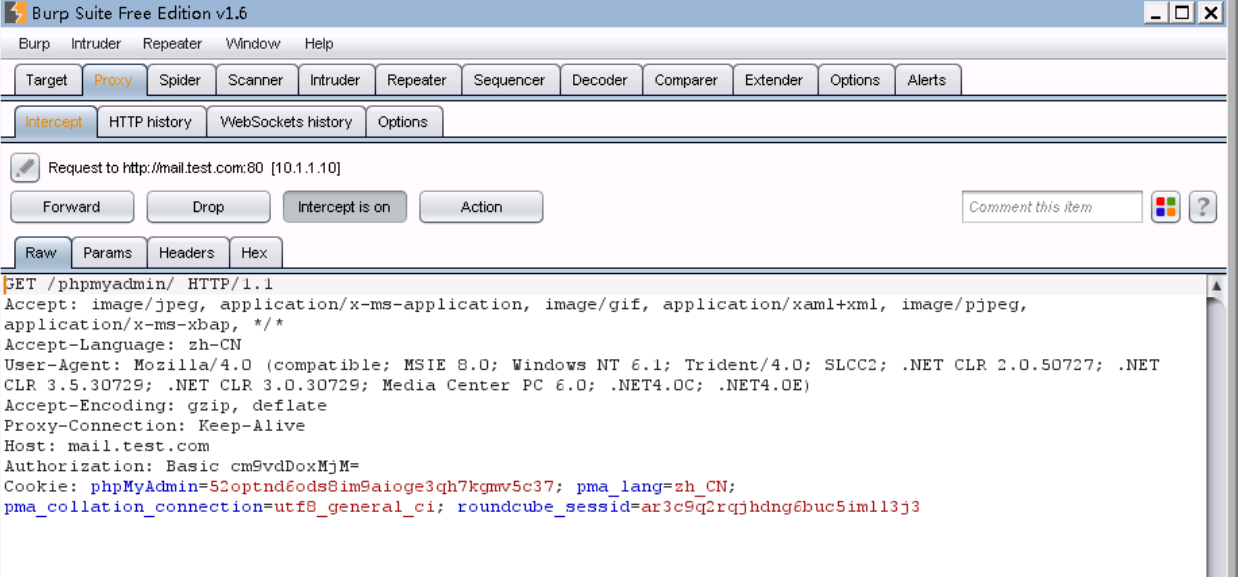Toggle the Intercept is on button
Viewport: 1238px width, 577px height.
pyautogui.click(x=344, y=207)
